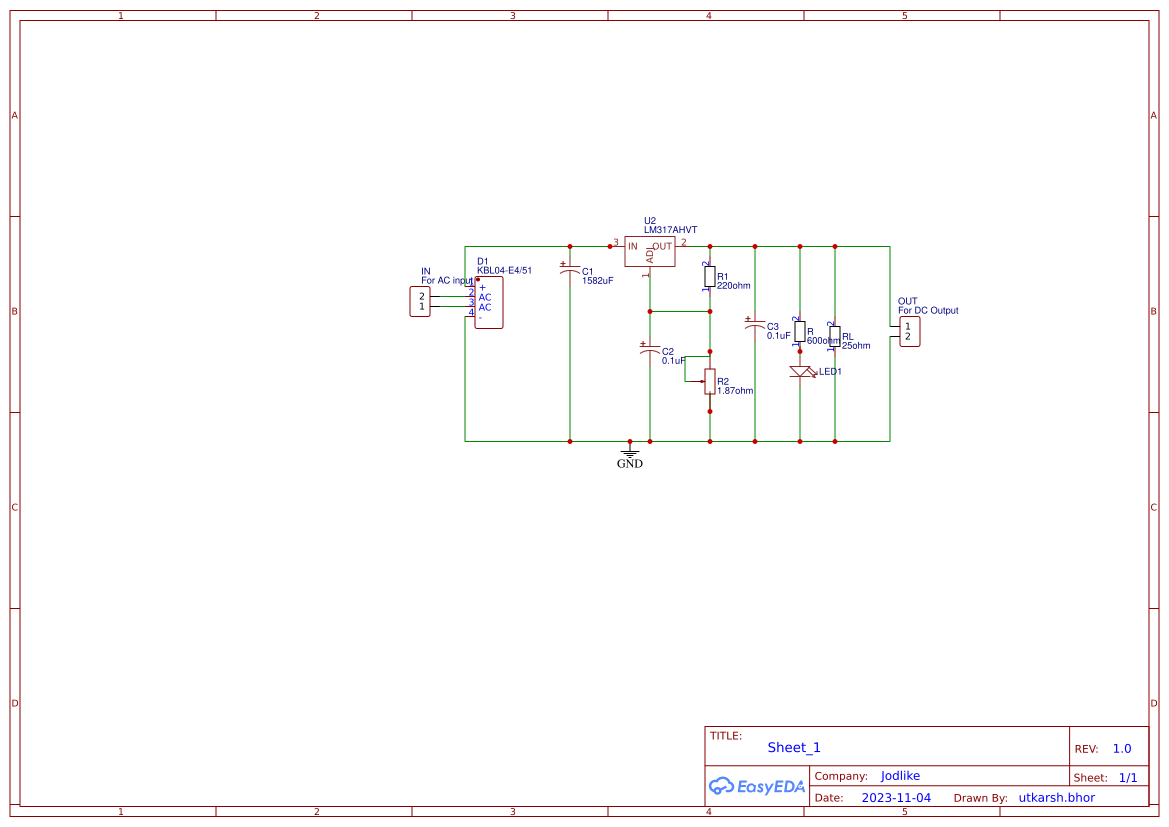Image resolution: width=1169 pixels, height=827 pixels.
Task: Select the REV 1.0 revision text
Action: 1120,748
